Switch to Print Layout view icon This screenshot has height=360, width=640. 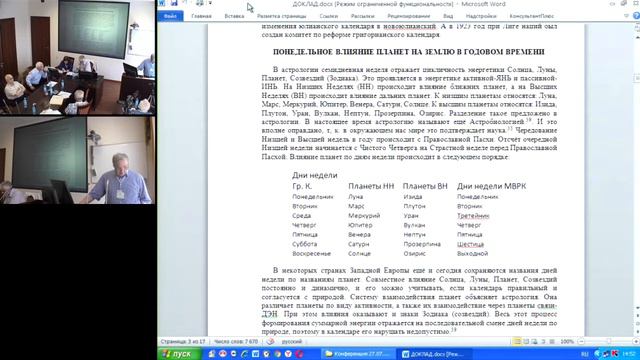point(517,341)
